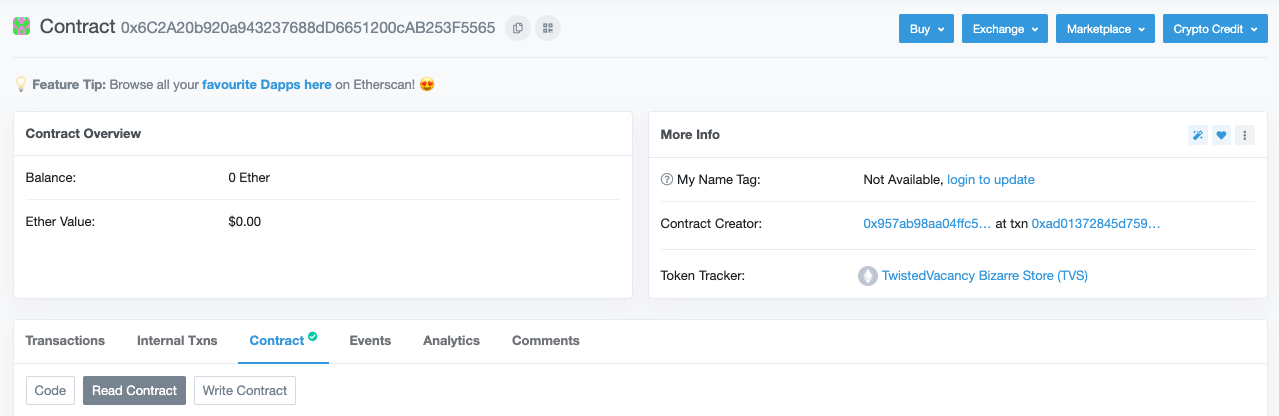1279x416 pixels.
Task: Click the My Name Tag help icon
Action: [667, 180]
